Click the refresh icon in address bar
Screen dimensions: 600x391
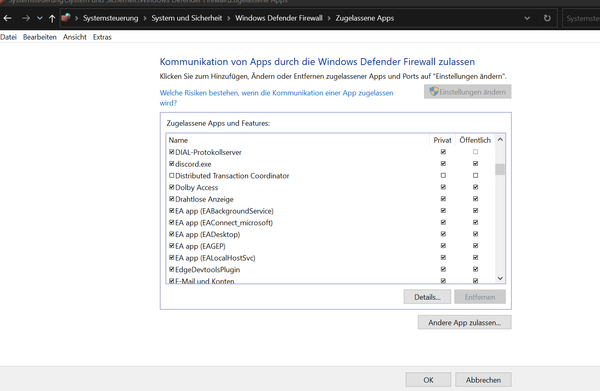pyautogui.click(x=547, y=18)
